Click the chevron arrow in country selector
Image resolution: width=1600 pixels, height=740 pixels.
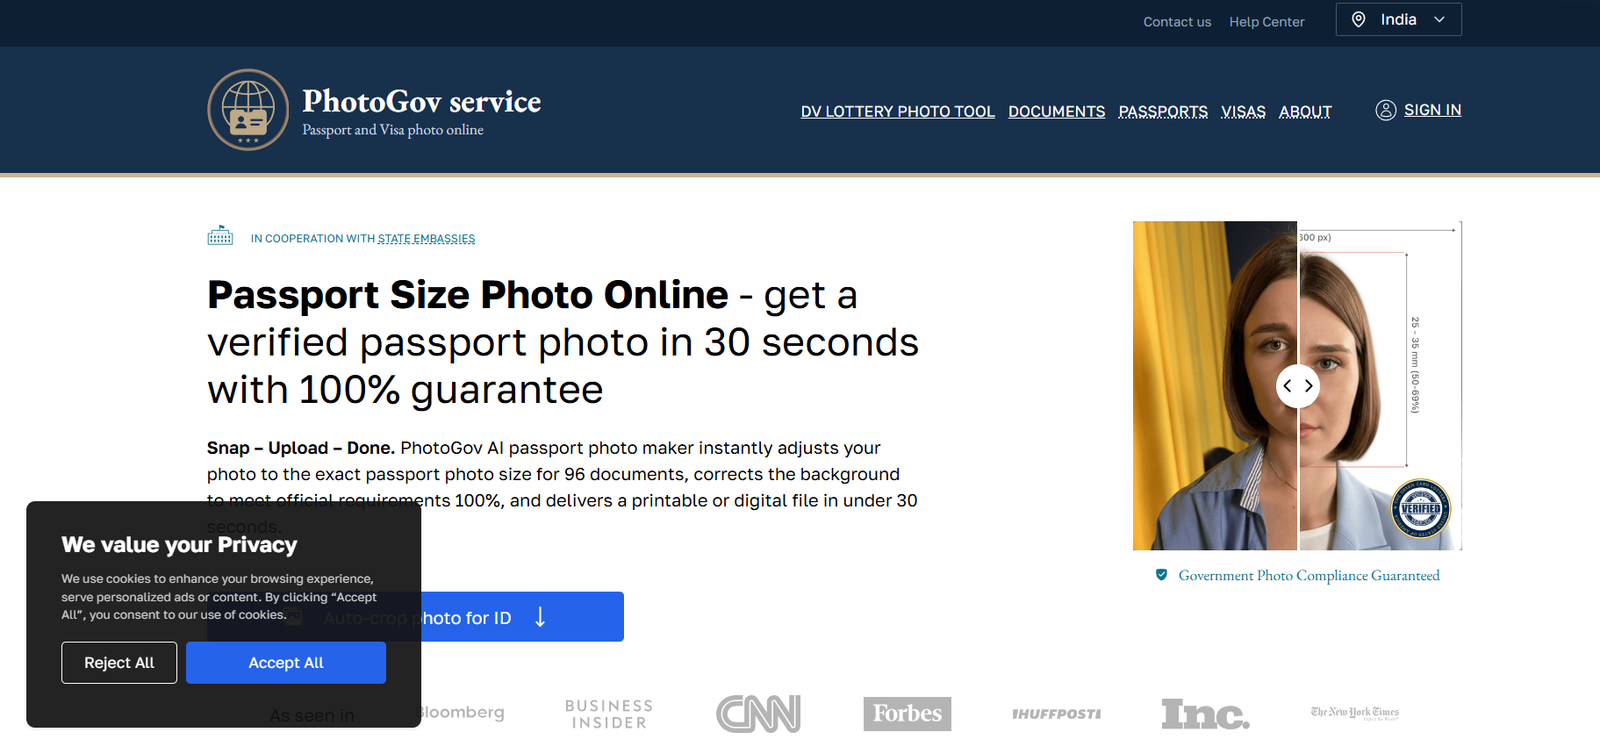click(1439, 20)
